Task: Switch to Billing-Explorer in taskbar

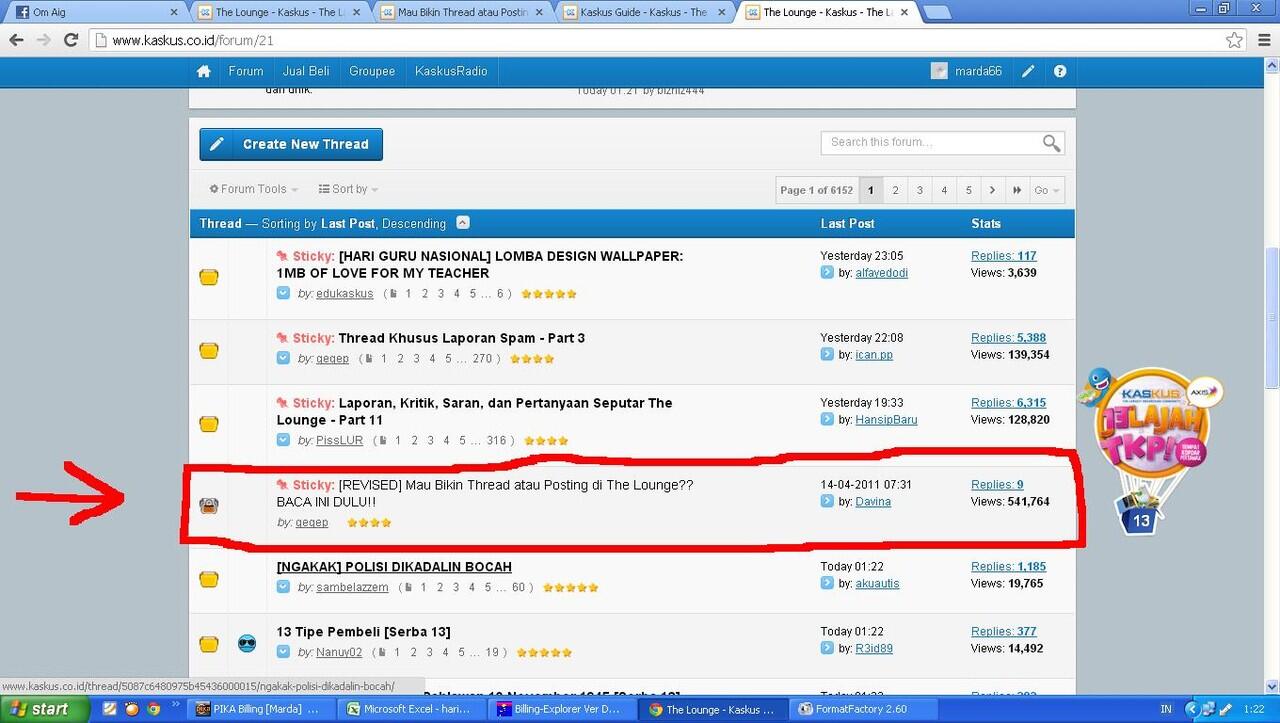Action: click(564, 709)
